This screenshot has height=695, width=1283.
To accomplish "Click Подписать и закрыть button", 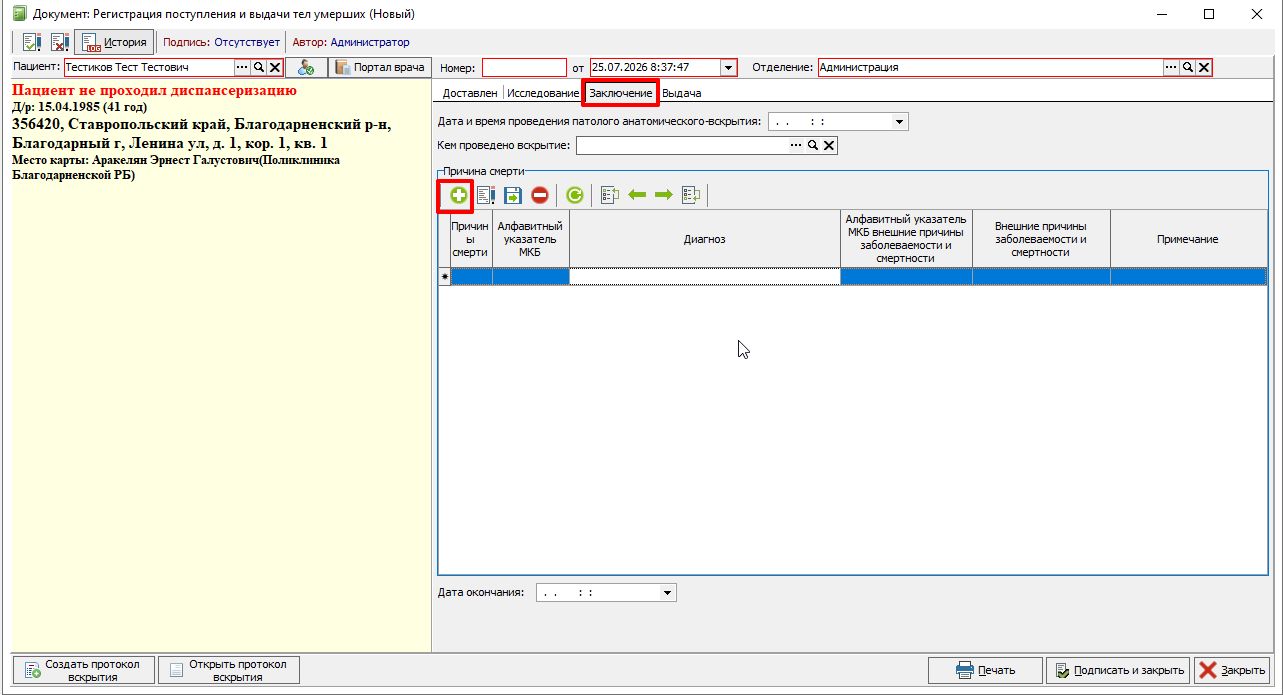I will tap(1118, 670).
